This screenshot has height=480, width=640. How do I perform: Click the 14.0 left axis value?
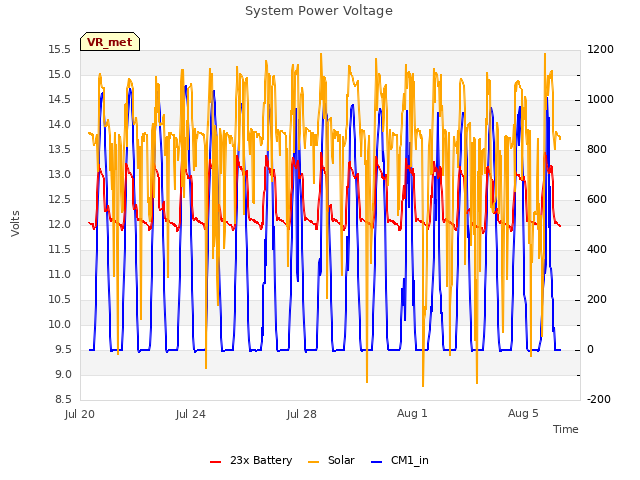pos(60,124)
